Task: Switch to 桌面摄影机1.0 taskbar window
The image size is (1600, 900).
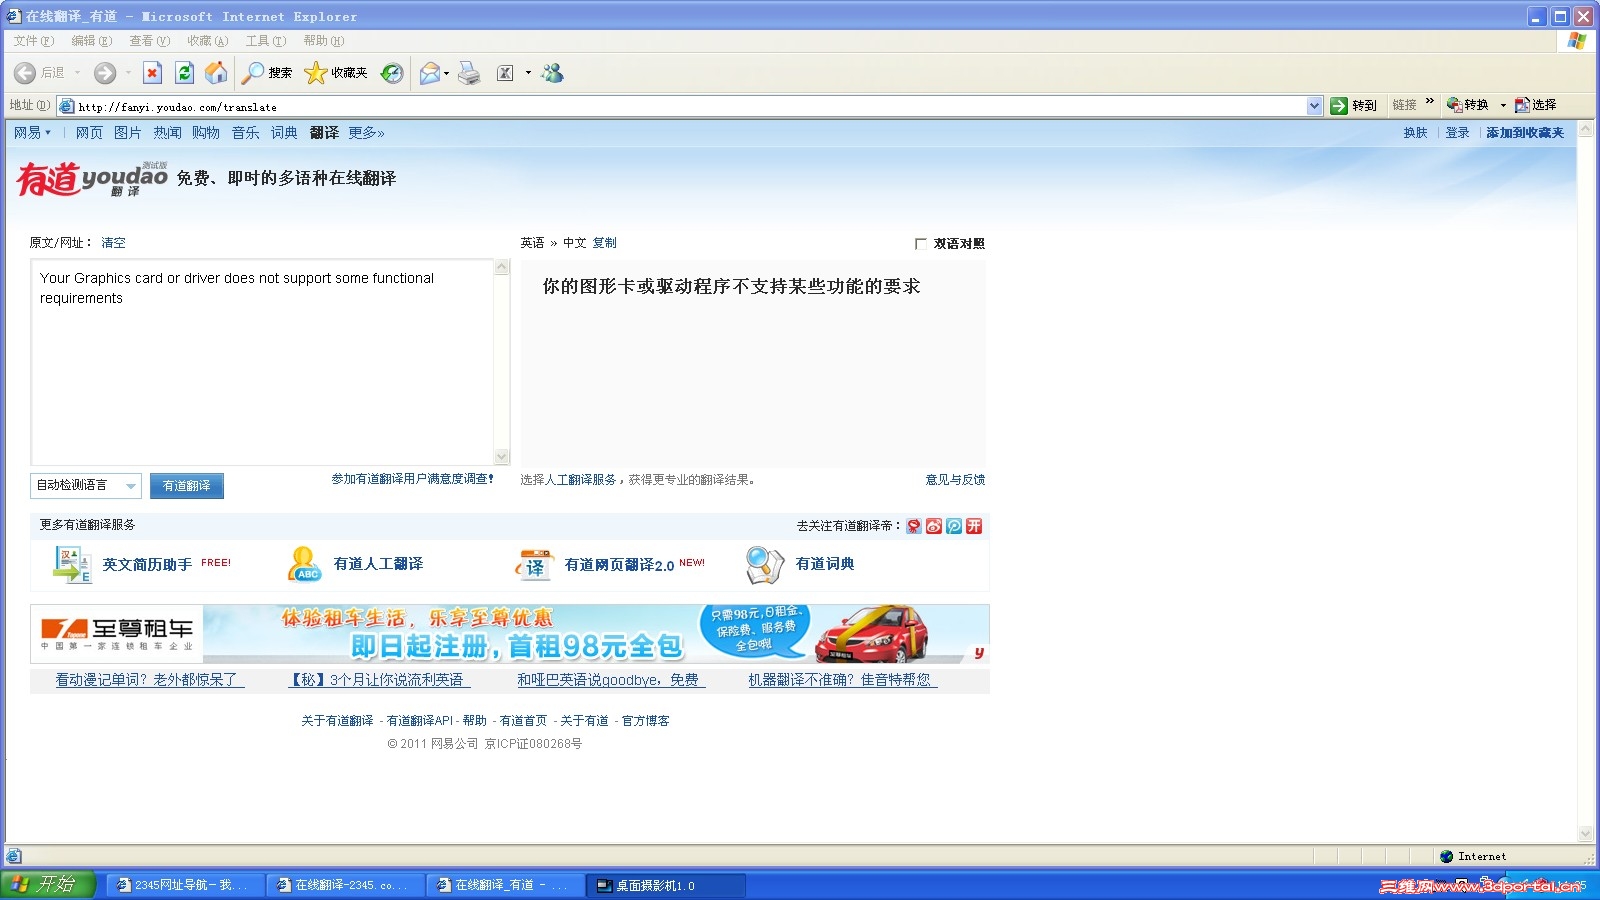Action: pyautogui.click(x=666, y=885)
